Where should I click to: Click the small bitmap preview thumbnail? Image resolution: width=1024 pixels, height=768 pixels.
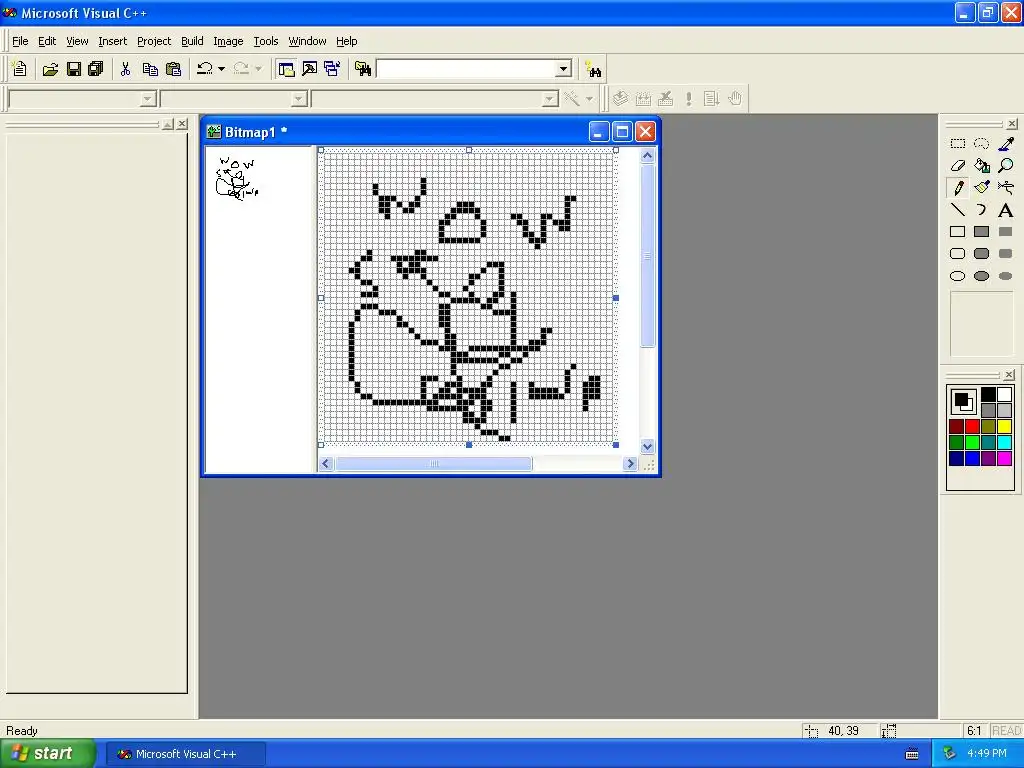pyautogui.click(x=237, y=178)
